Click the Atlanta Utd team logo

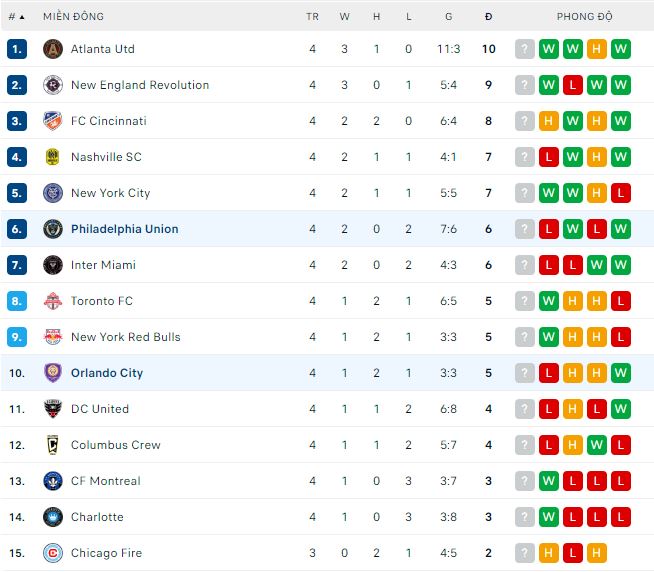tap(53, 49)
